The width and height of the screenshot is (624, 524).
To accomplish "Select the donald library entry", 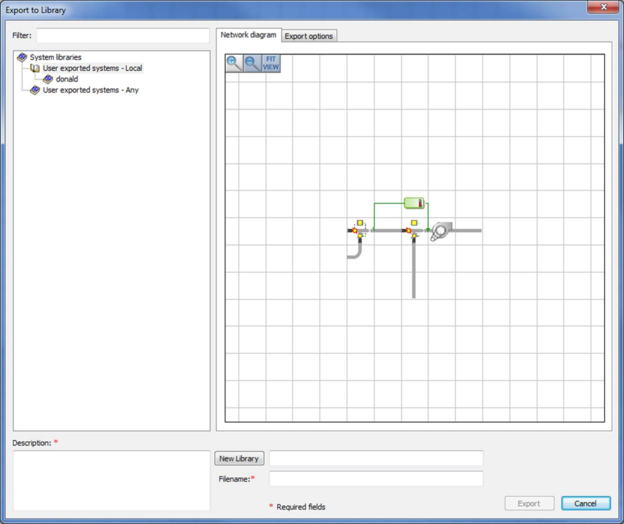I will point(67,79).
